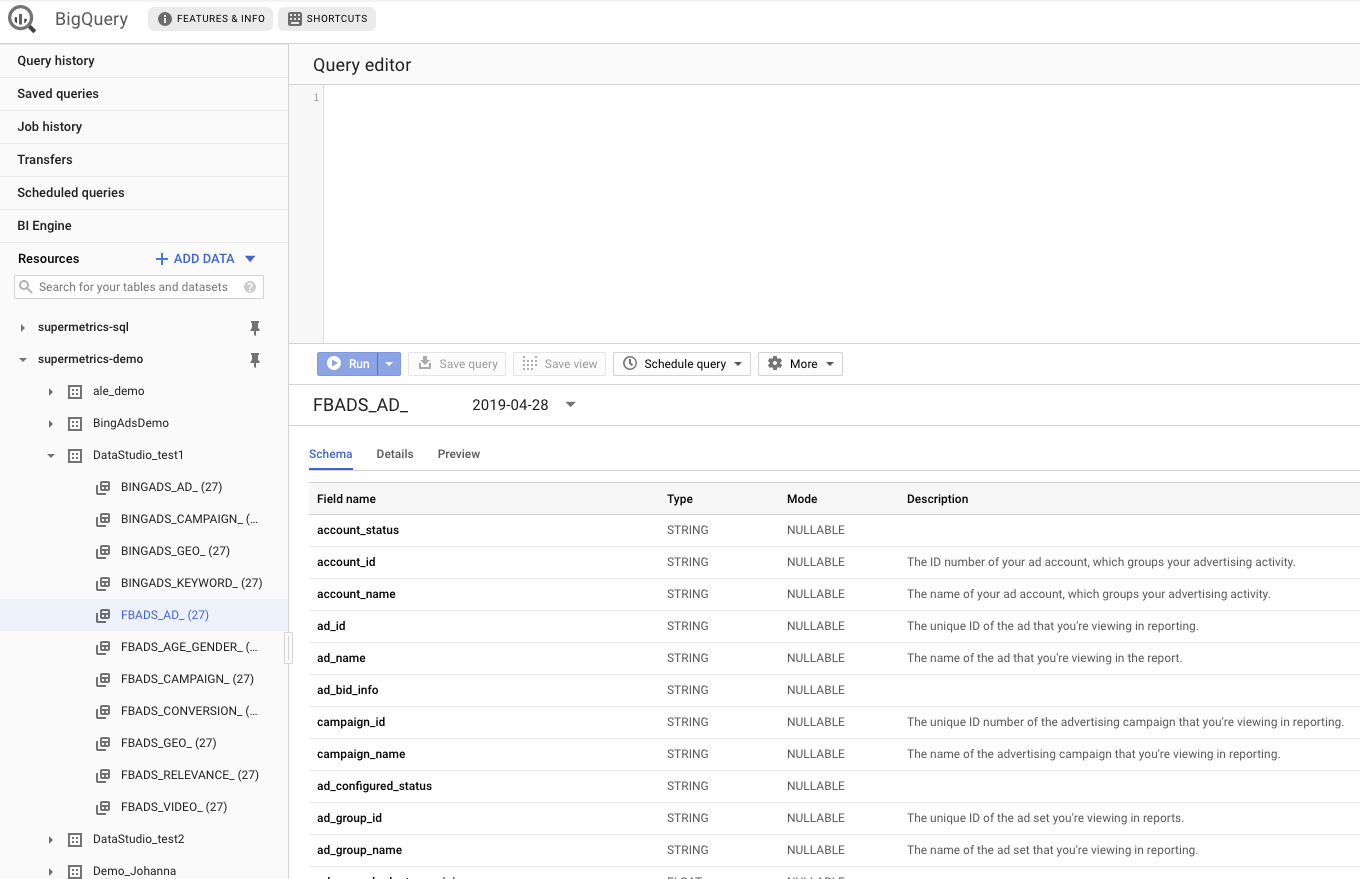Viewport: 1360px width, 879px height.
Task: Click the Save view button
Action: coord(559,364)
